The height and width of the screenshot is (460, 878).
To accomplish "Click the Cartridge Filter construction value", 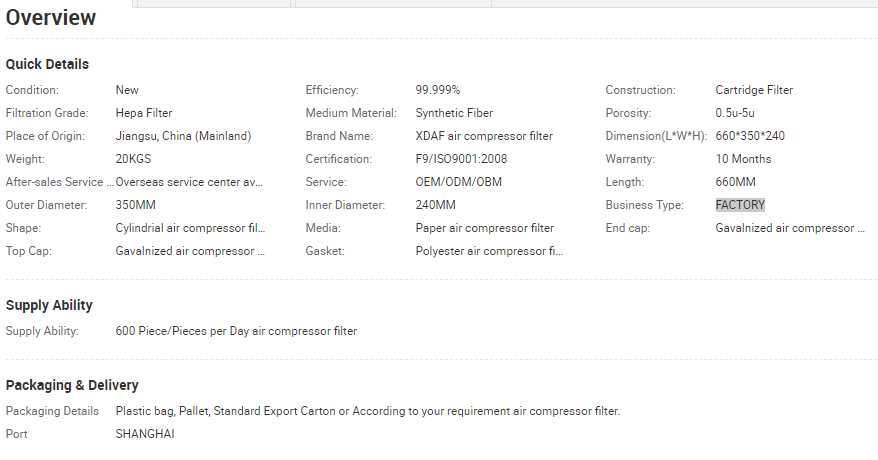I will 754,90.
